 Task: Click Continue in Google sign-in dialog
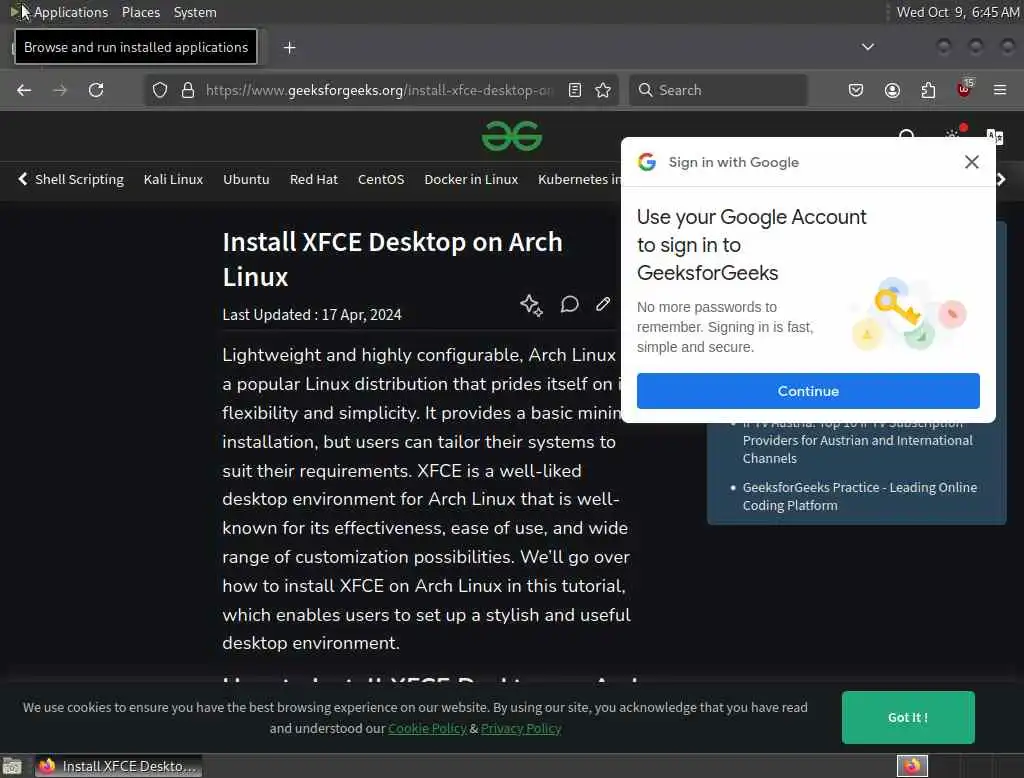[x=808, y=391]
